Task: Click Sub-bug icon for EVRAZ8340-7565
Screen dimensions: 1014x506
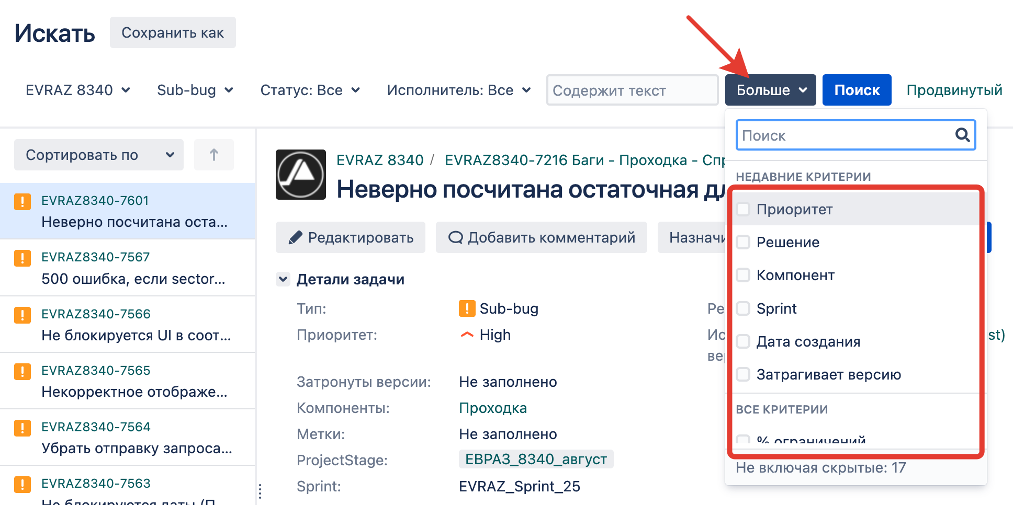Action: (23, 371)
